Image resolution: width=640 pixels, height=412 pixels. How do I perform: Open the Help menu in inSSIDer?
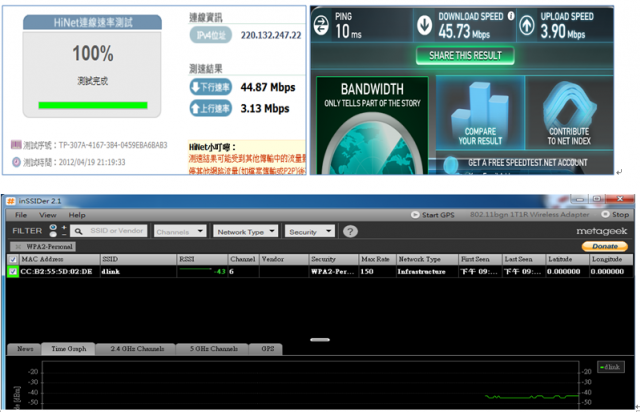[x=77, y=215]
